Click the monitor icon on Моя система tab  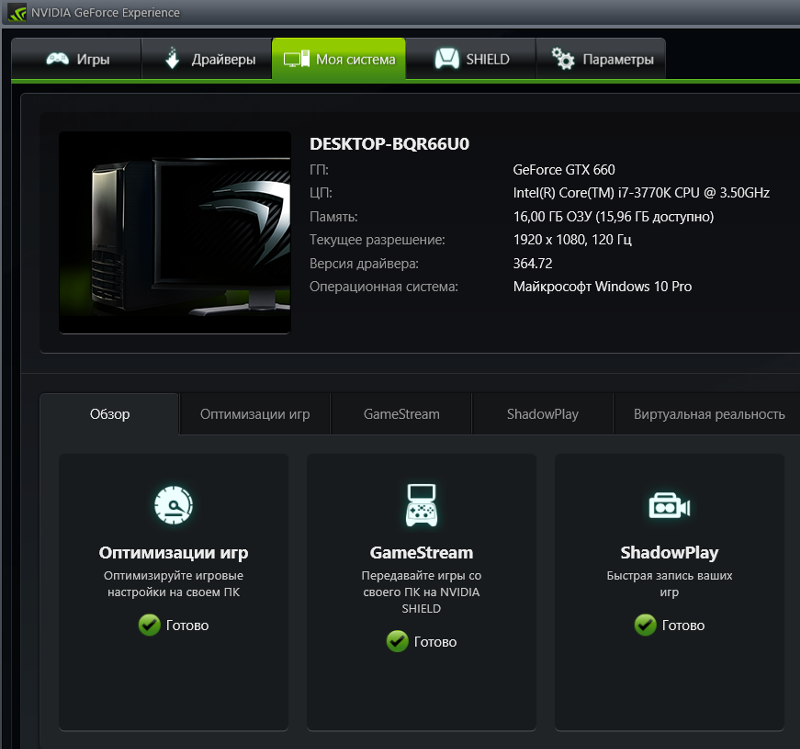pyautogui.click(x=296, y=59)
